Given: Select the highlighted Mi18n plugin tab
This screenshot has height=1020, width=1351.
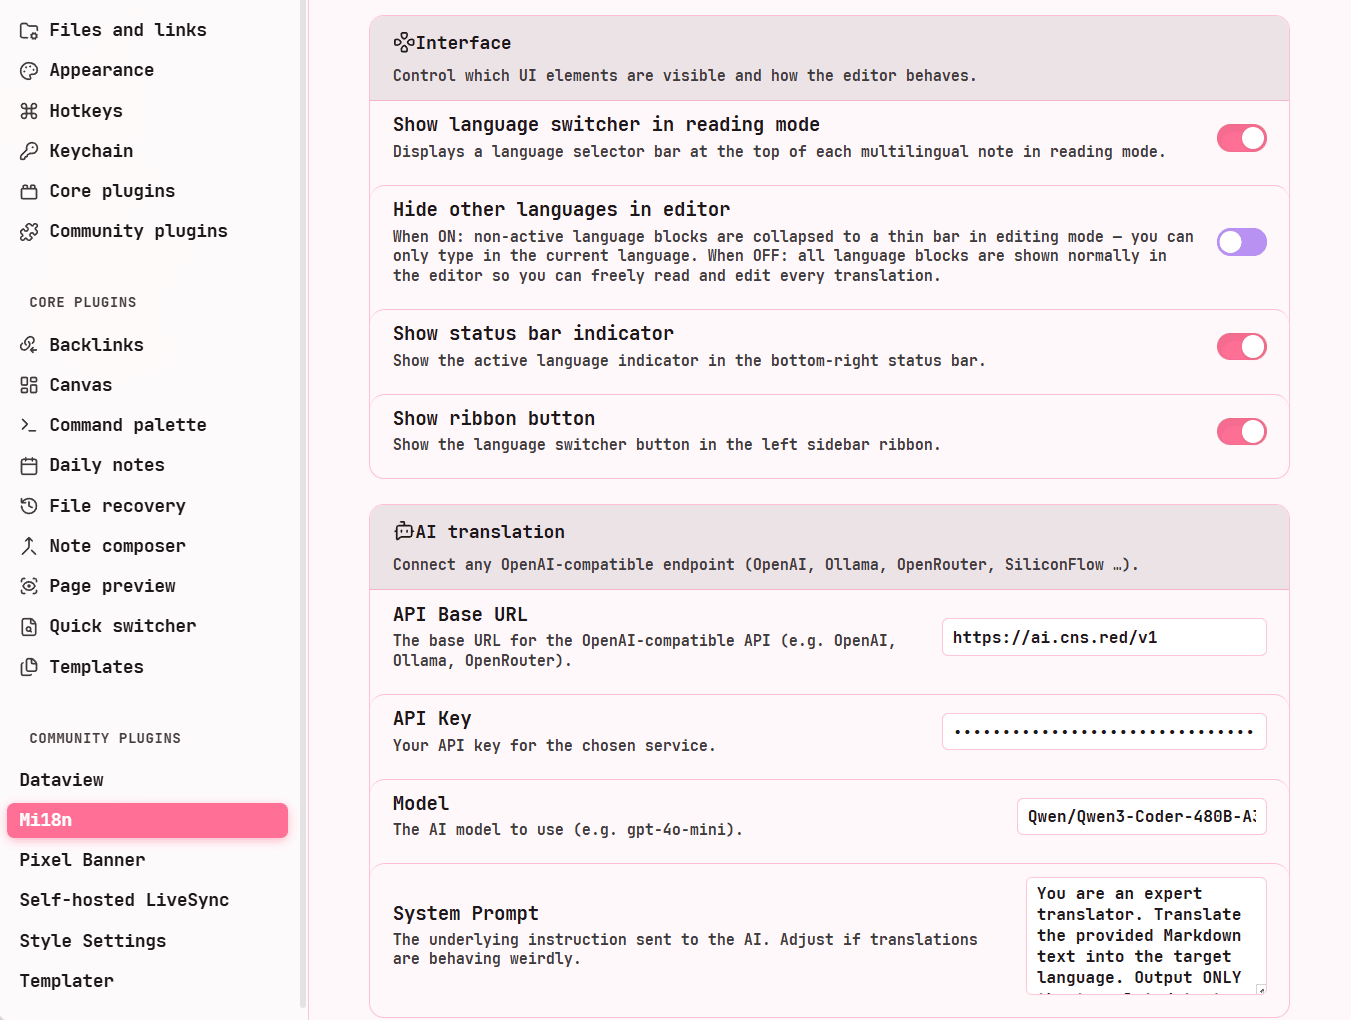Looking at the screenshot, I should point(147,820).
